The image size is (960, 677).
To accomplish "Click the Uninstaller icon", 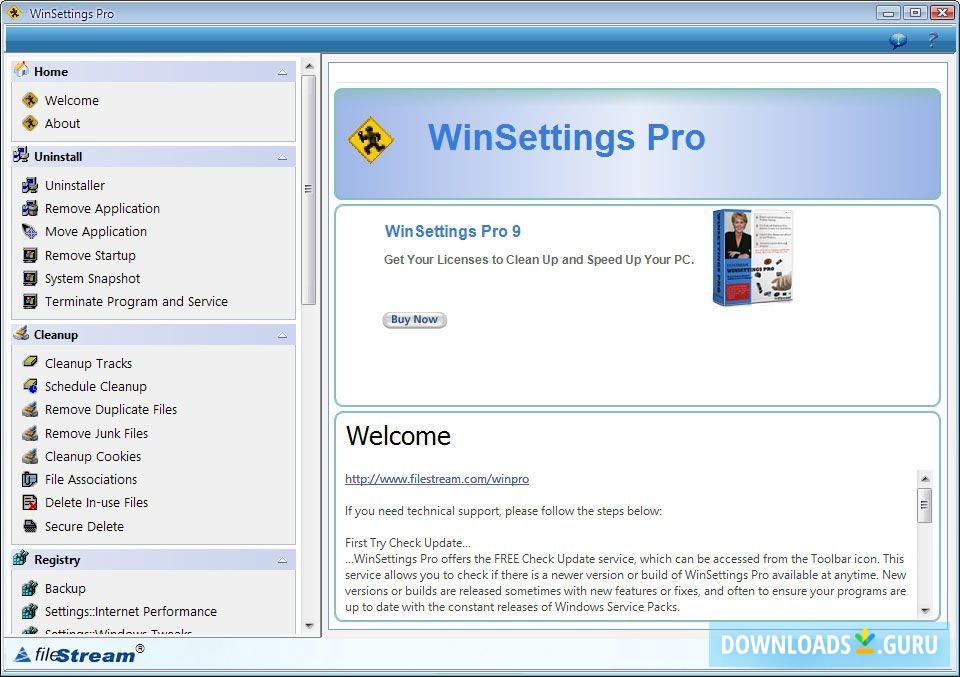I will click(x=30, y=185).
